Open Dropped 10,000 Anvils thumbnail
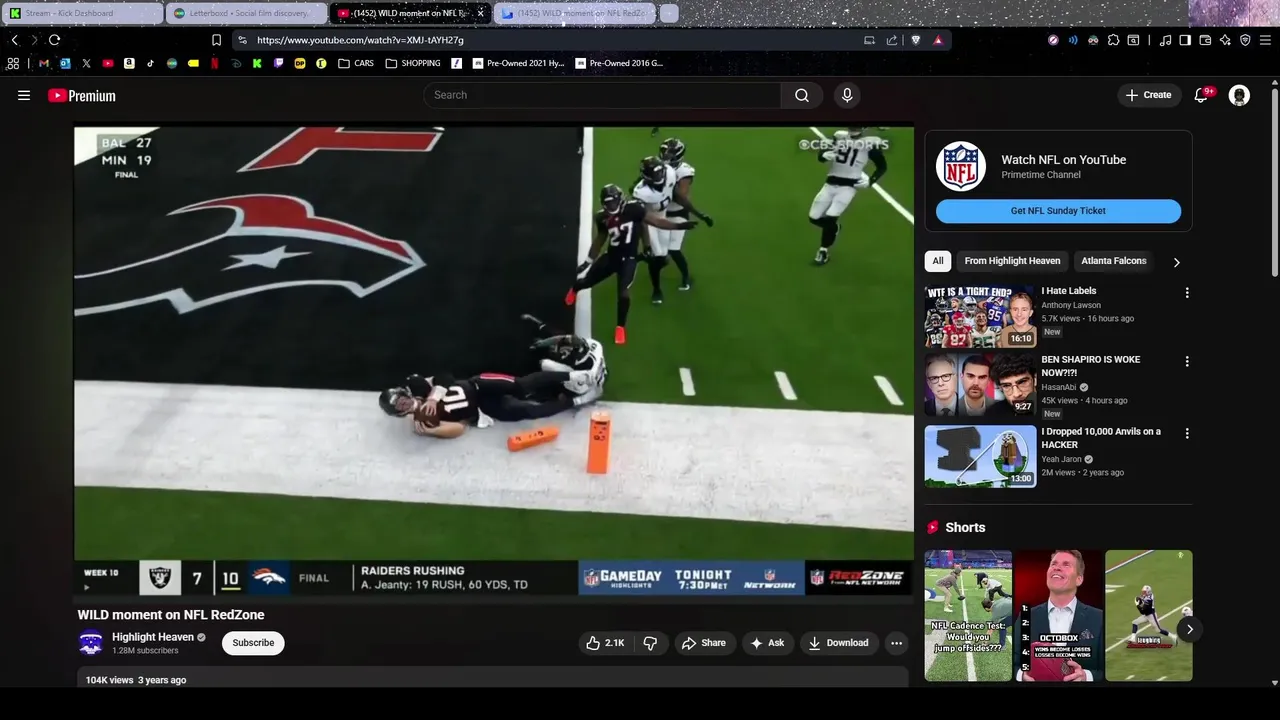 [980, 456]
